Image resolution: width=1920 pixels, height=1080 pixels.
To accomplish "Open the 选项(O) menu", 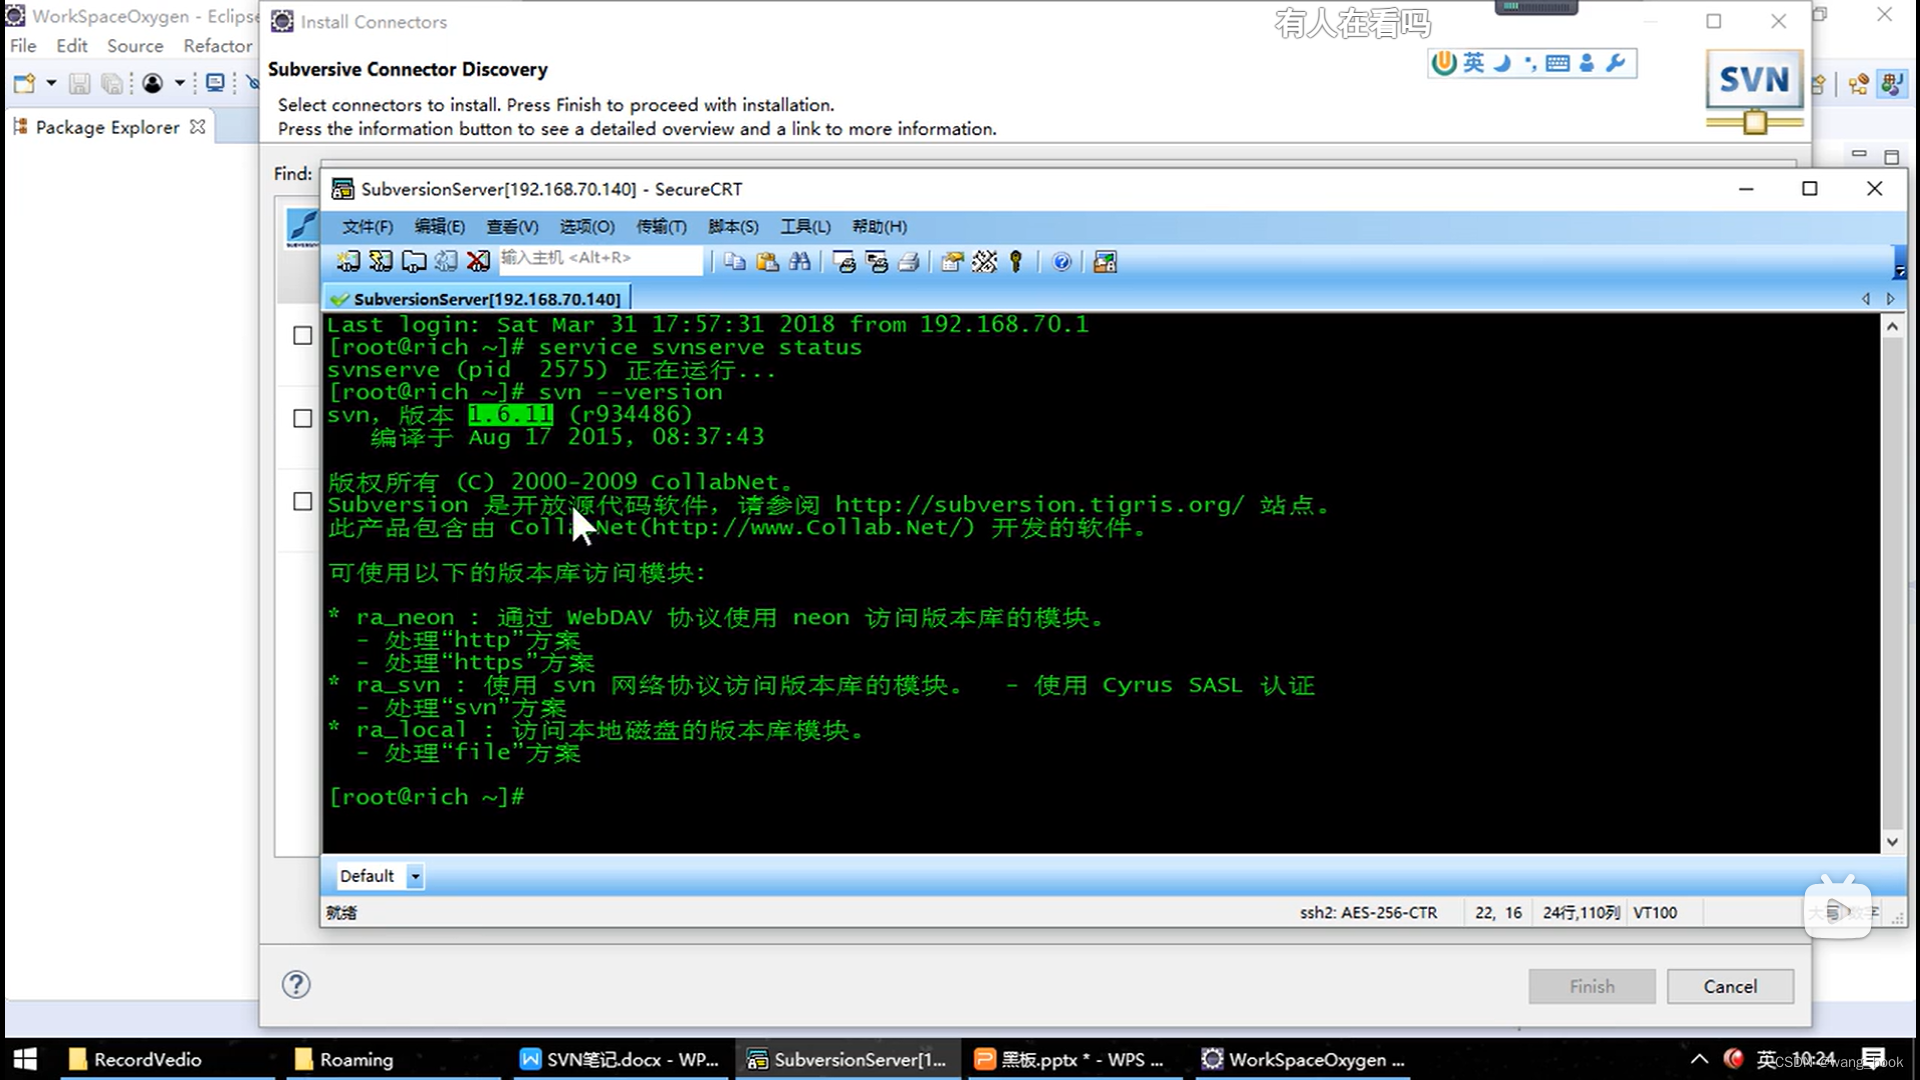I will point(587,227).
